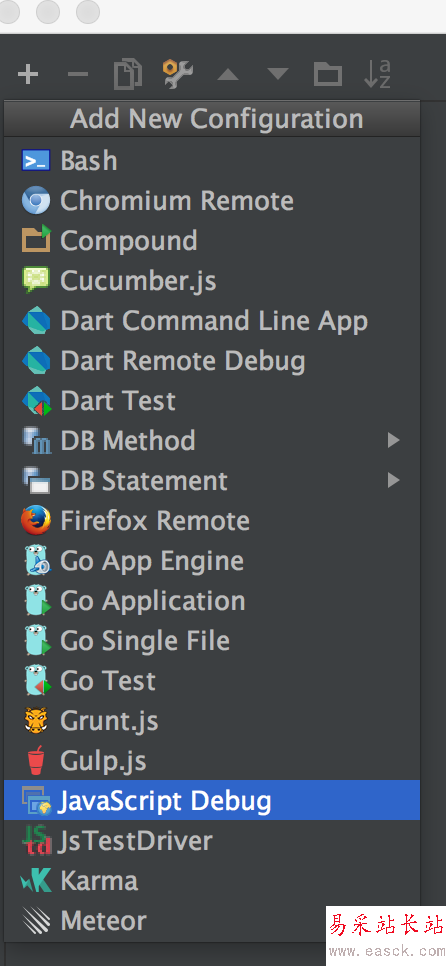Click the Meteor icon
This screenshot has height=966, width=446.
coord(36,920)
